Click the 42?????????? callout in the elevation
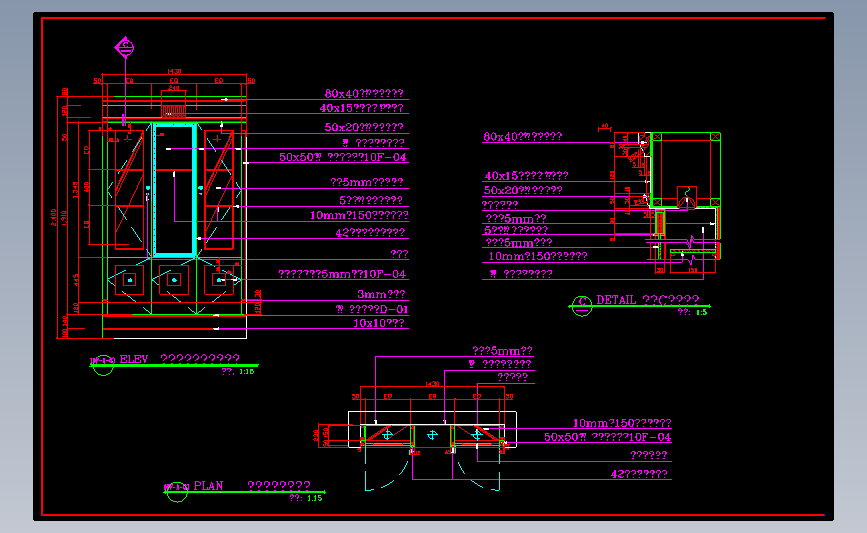The width and height of the screenshot is (867, 533). pos(370,233)
